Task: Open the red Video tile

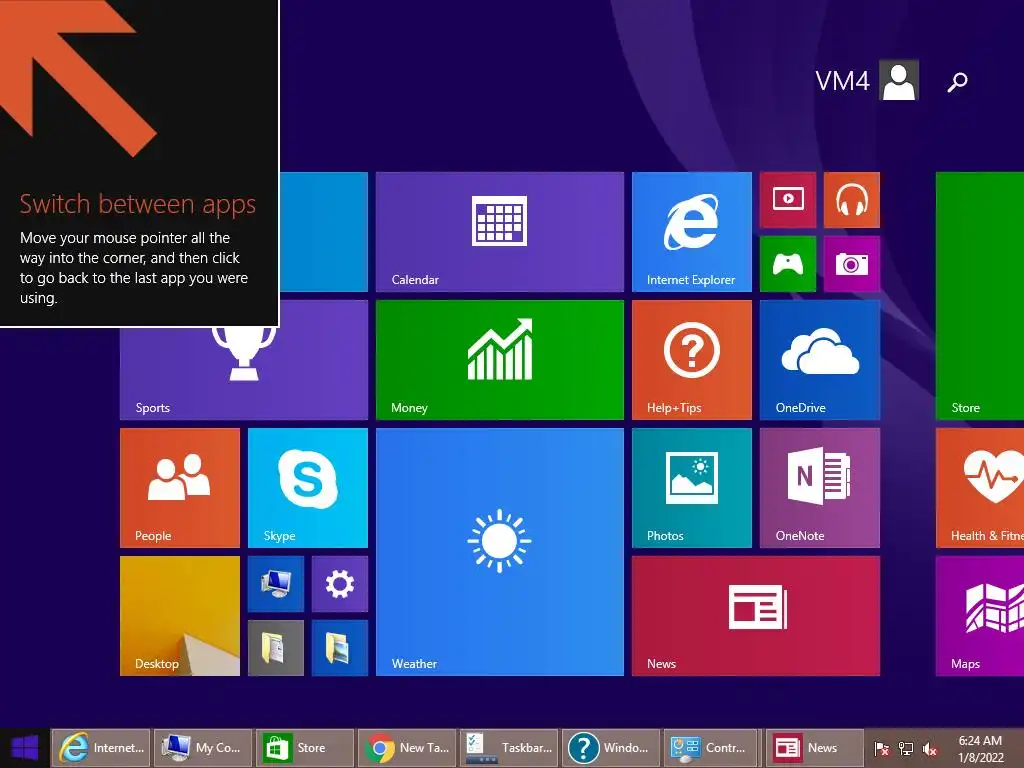Action: click(x=788, y=200)
